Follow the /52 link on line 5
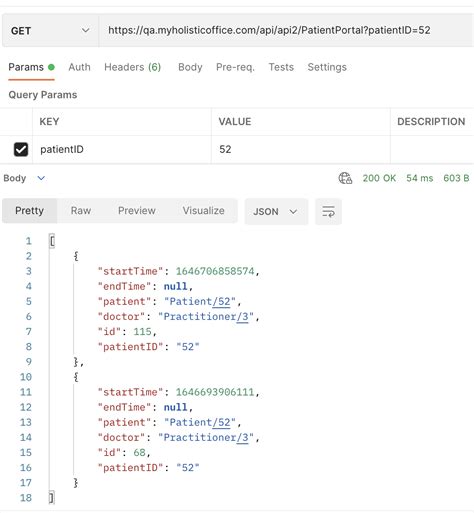This screenshot has height=513, width=474. tap(221, 302)
